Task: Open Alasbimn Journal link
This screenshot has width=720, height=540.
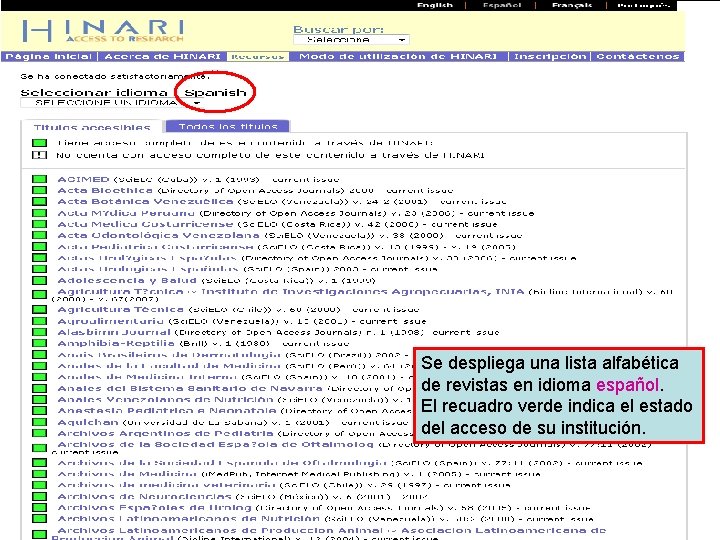Action: pyautogui.click(x=114, y=332)
